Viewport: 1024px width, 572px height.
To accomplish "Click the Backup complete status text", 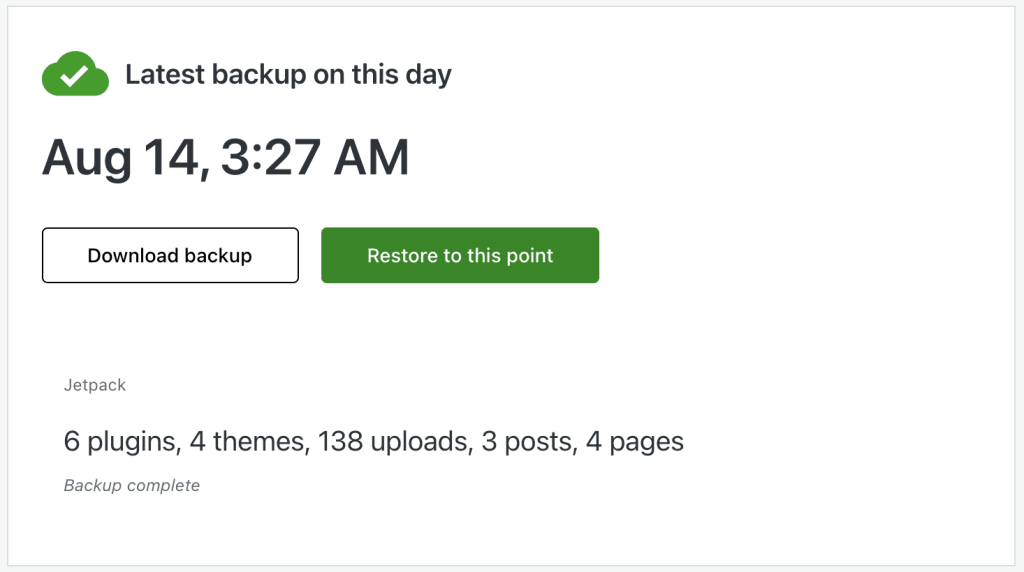I will (132, 486).
